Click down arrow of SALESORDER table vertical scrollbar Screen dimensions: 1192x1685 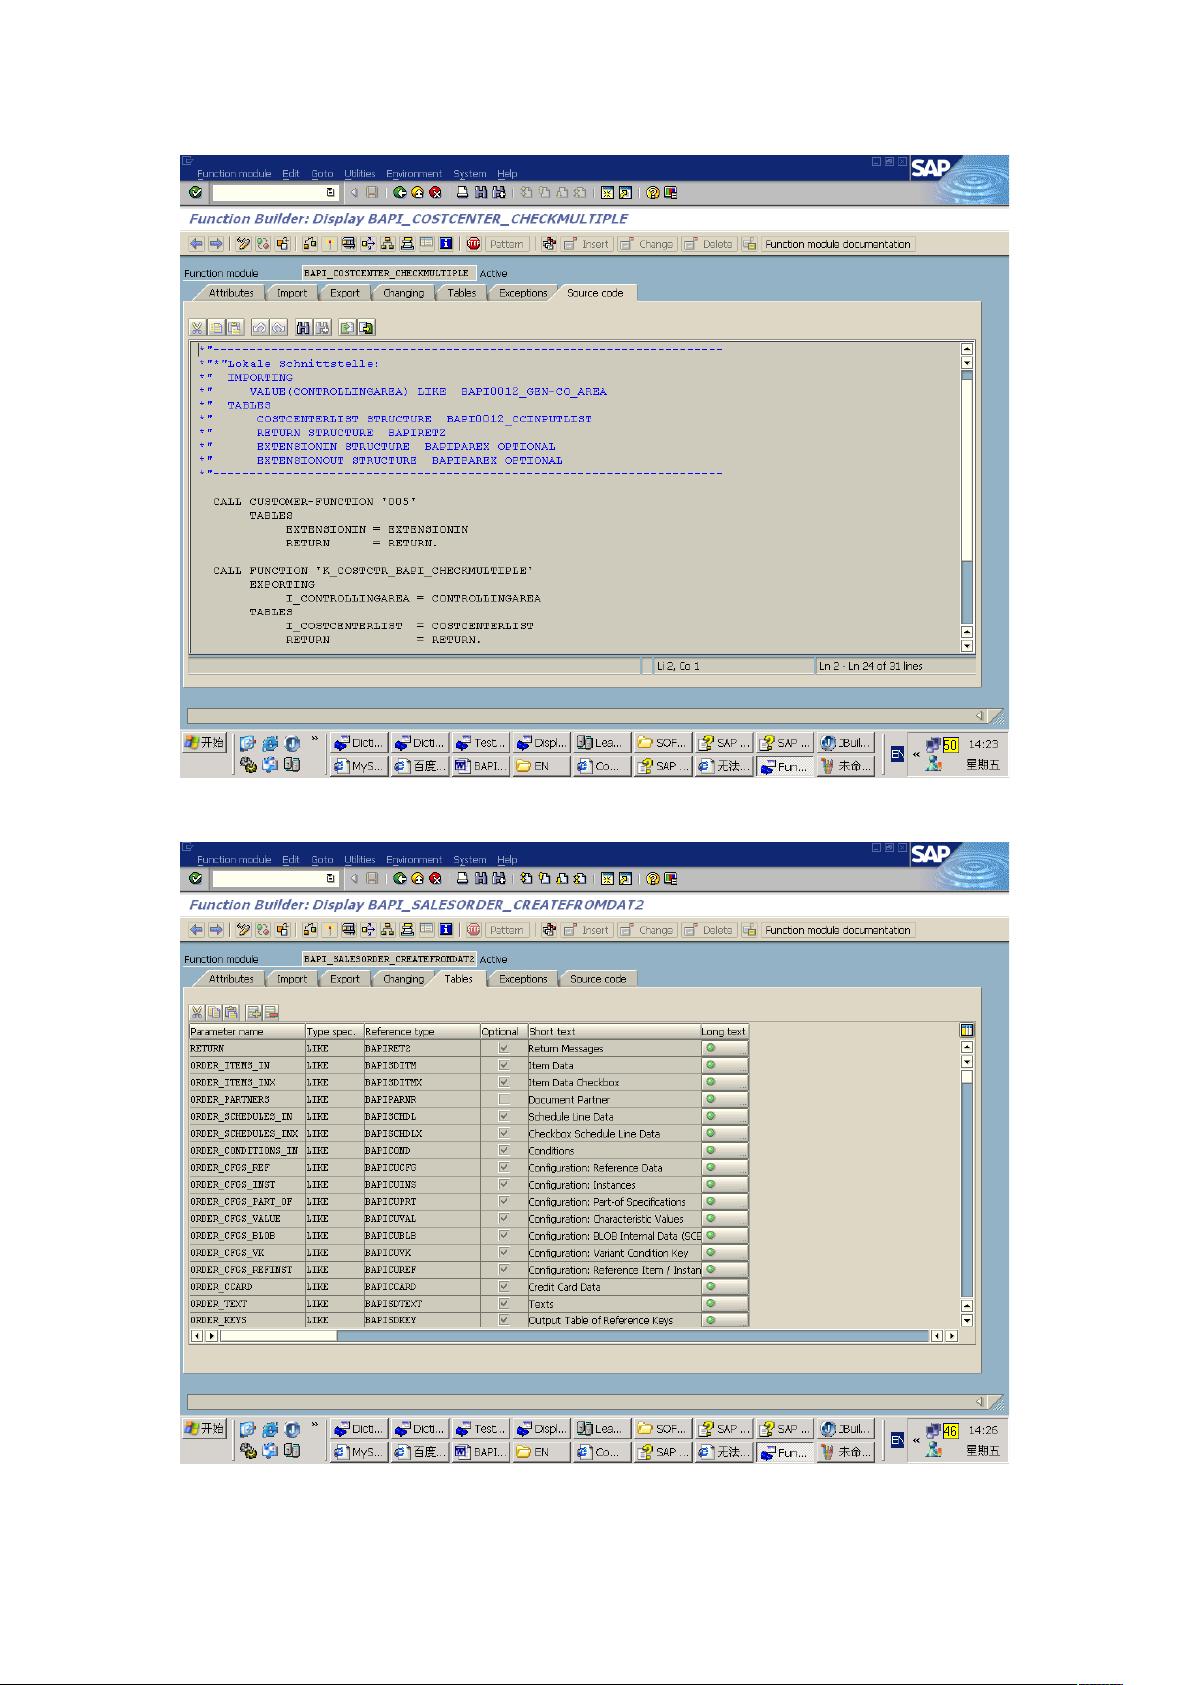[966, 1320]
